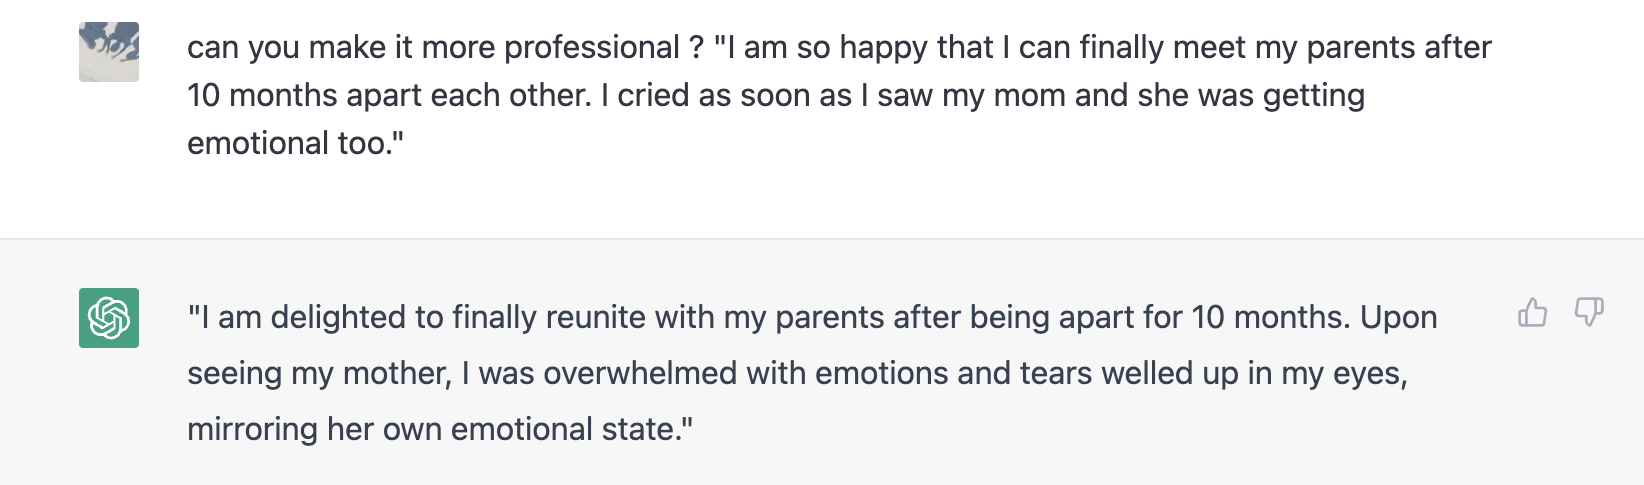
Task: Click the word "delighted" in the ChatGPT reply
Action: coord(339,317)
